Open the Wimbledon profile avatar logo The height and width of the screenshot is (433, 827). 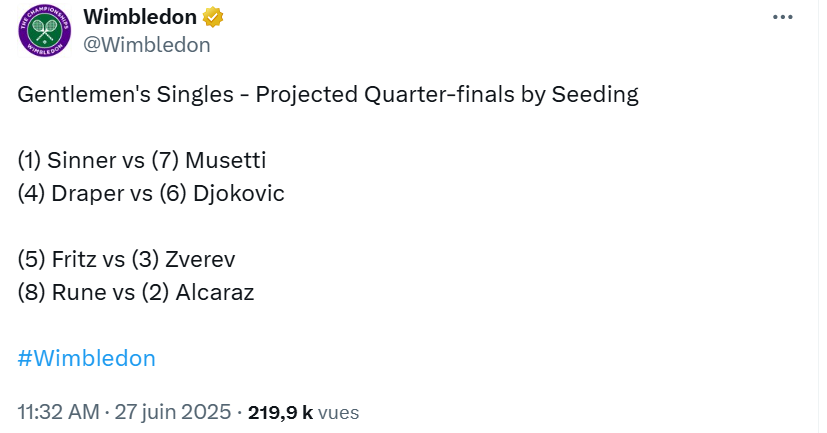(x=45, y=31)
